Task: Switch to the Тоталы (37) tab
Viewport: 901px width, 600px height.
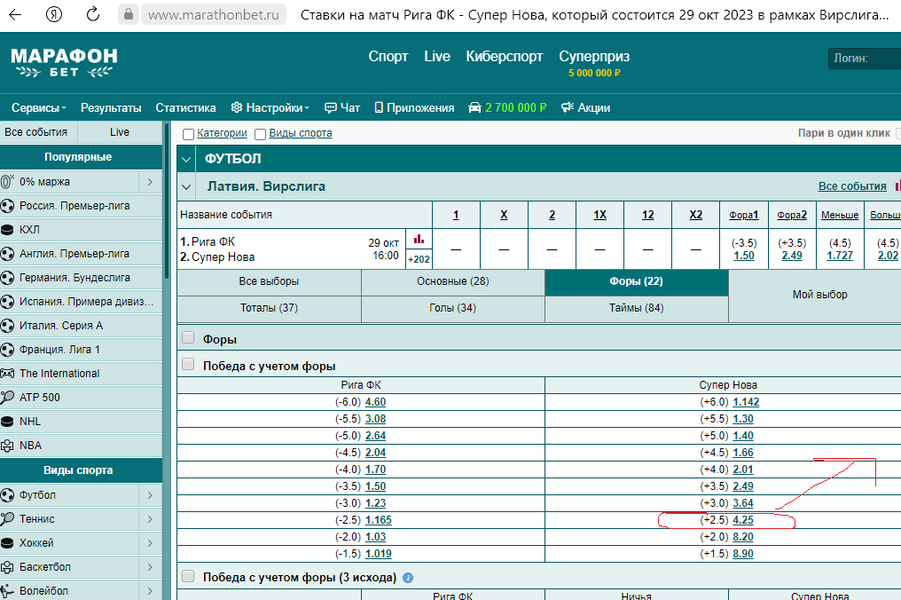Action: (268, 308)
